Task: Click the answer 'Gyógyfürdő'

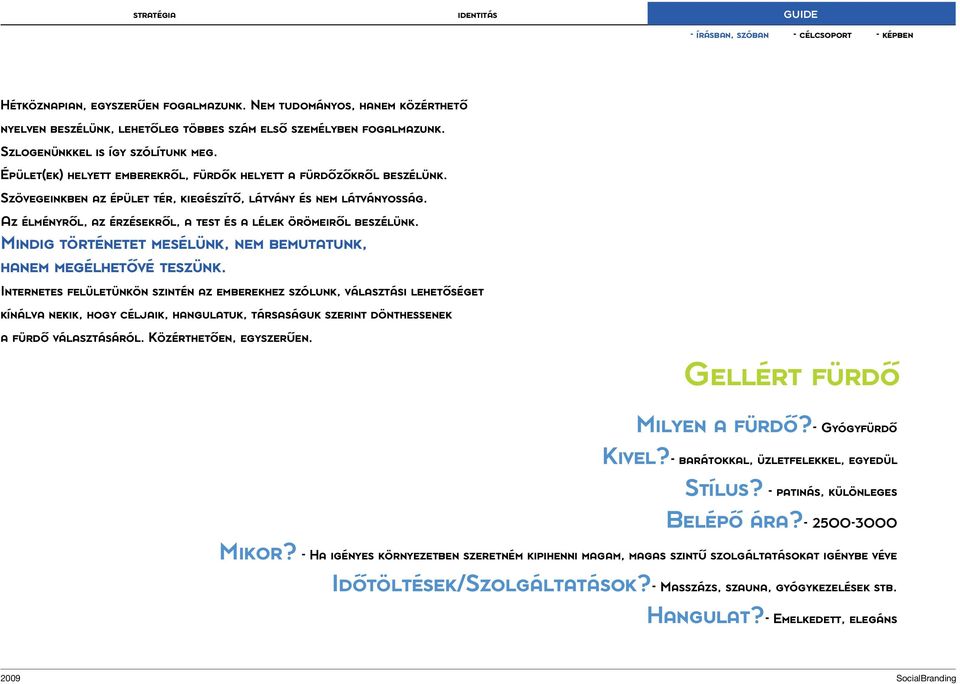Action: [858, 427]
